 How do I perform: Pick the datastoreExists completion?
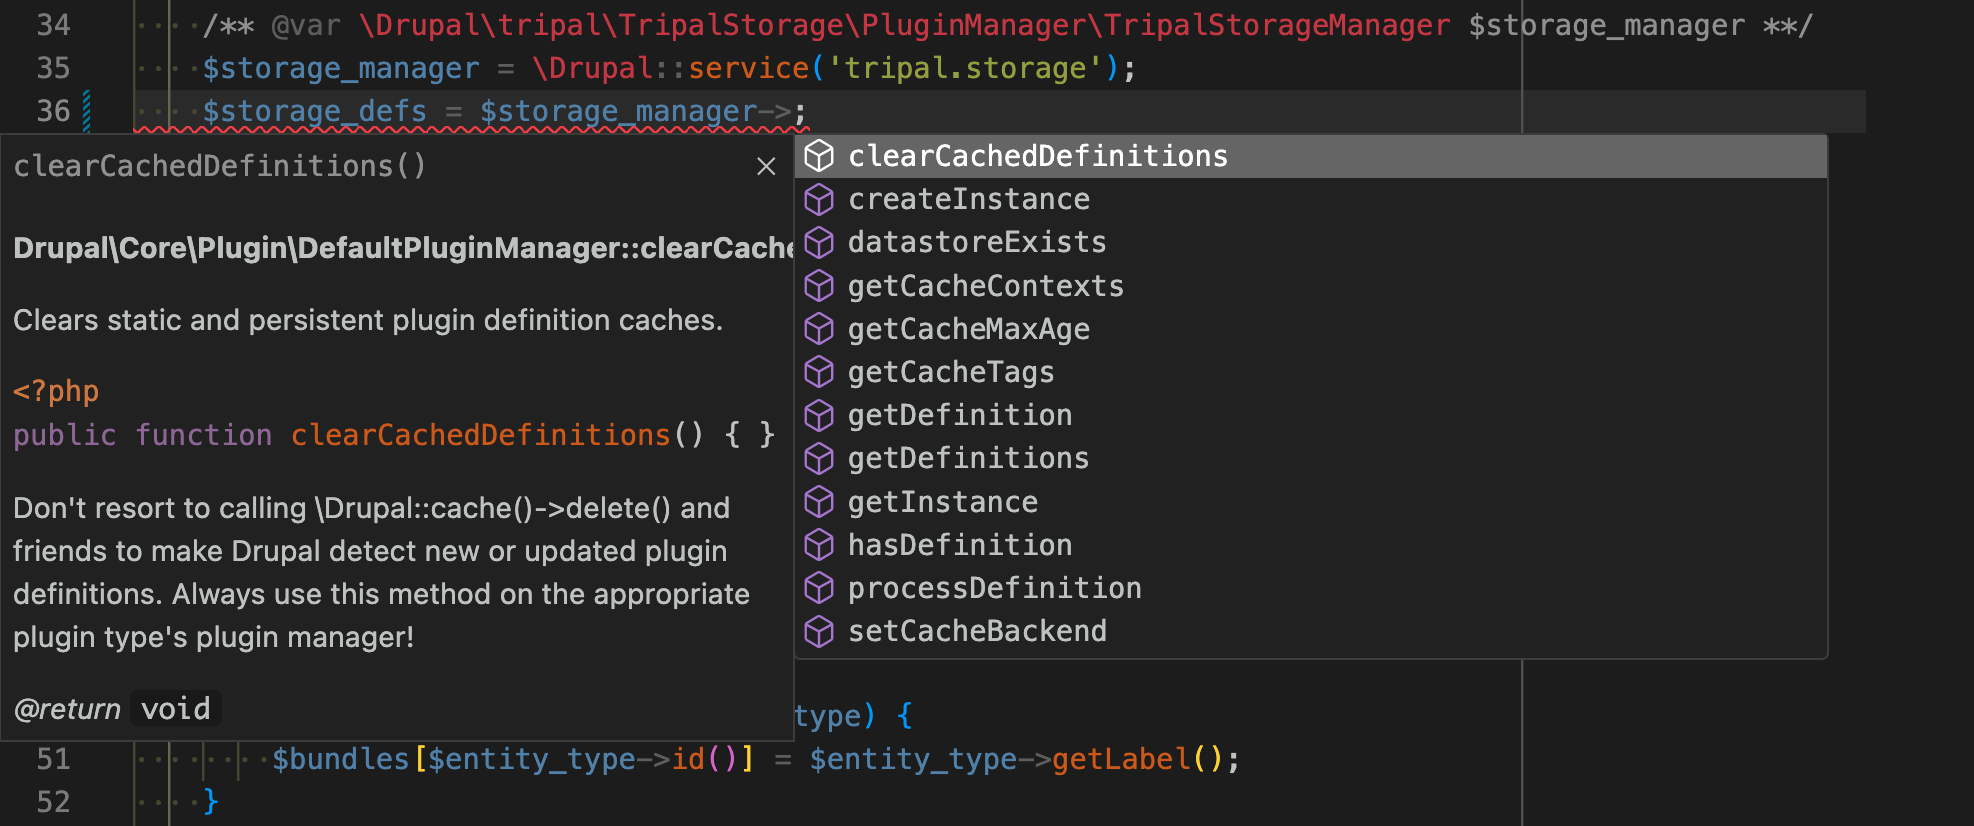[x=1311, y=243]
